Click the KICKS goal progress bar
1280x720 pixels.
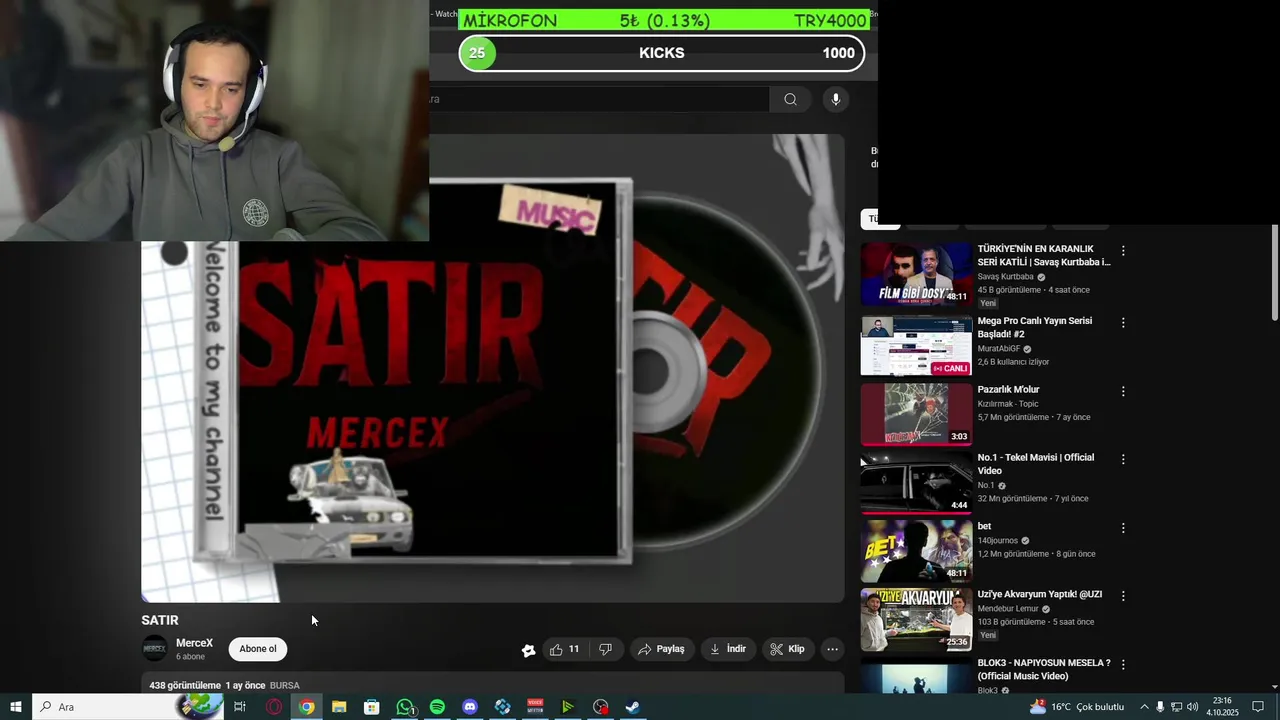click(662, 53)
